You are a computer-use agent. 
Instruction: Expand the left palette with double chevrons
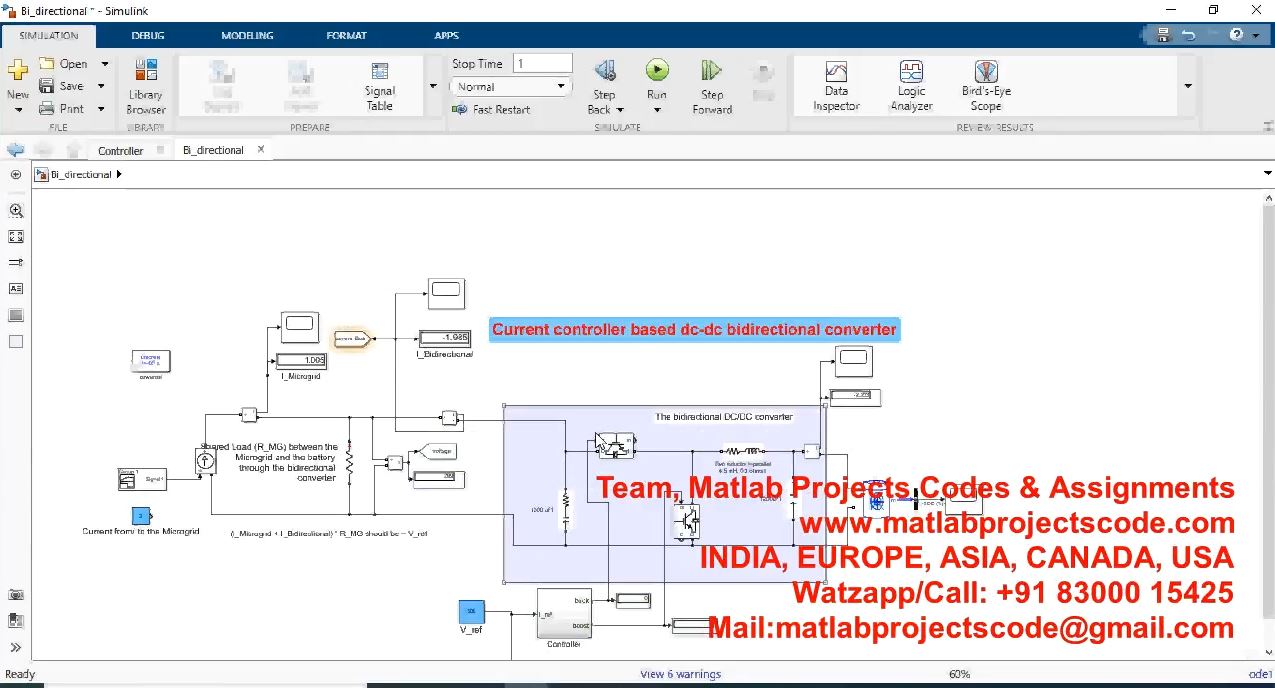[15, 647]
